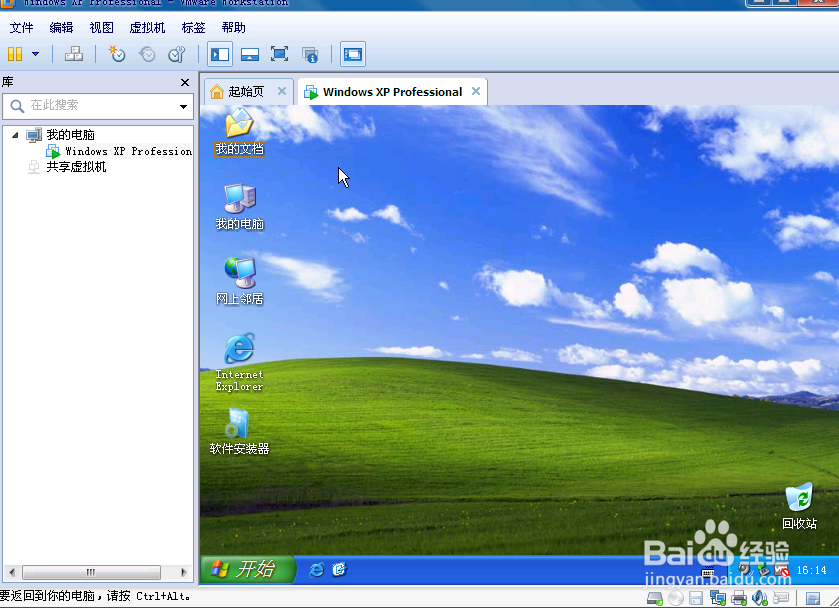Click Send Ctrl+Alt+Del toolbar icon
Image resolution: width=839 pixels, height=608 pixels.
pyautogui.click(x=74, y=54)
